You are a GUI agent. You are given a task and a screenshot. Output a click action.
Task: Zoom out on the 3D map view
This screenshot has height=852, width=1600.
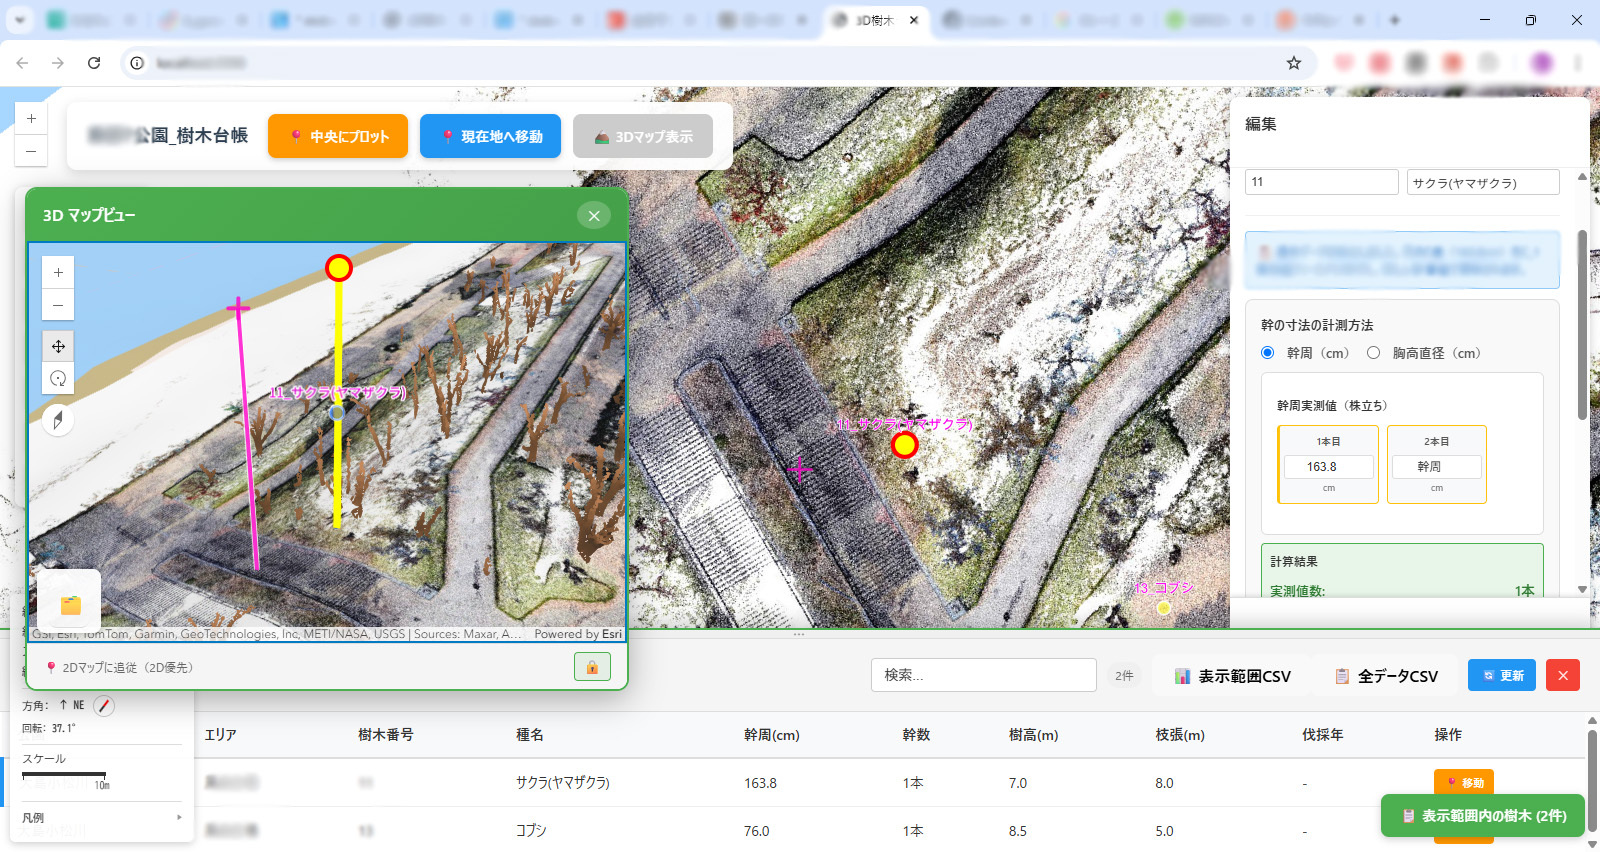(x=58, y=305)
